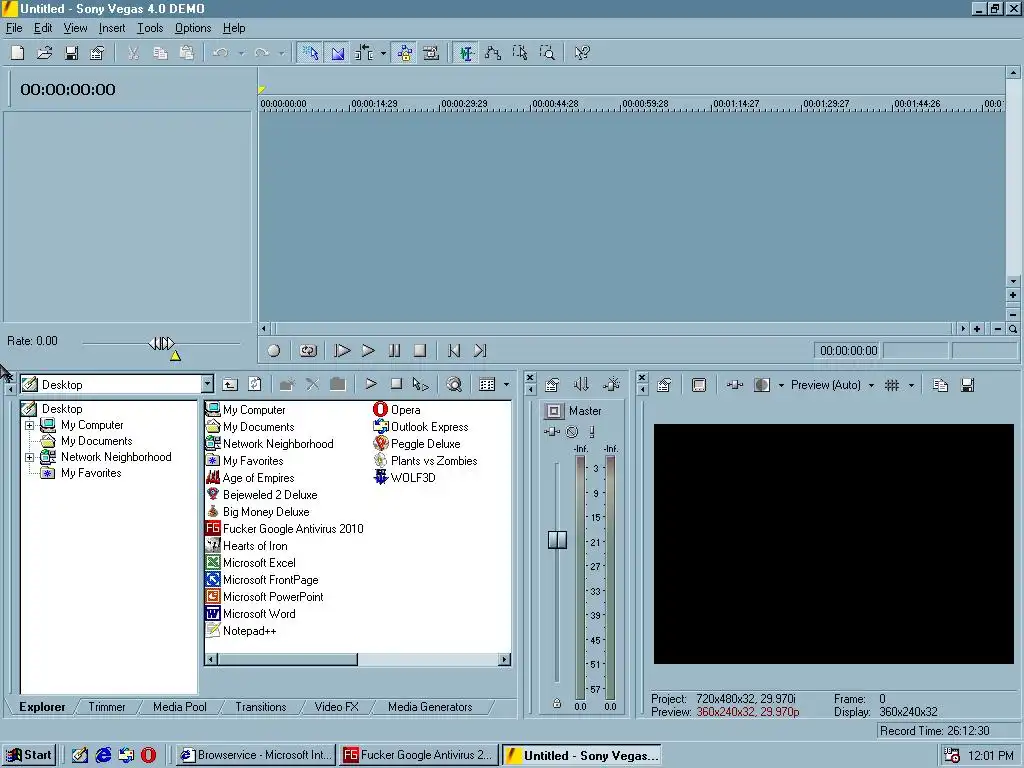Click Insert FX icon in Mixer
The image size is (1024, 768).
coord(611,385)
